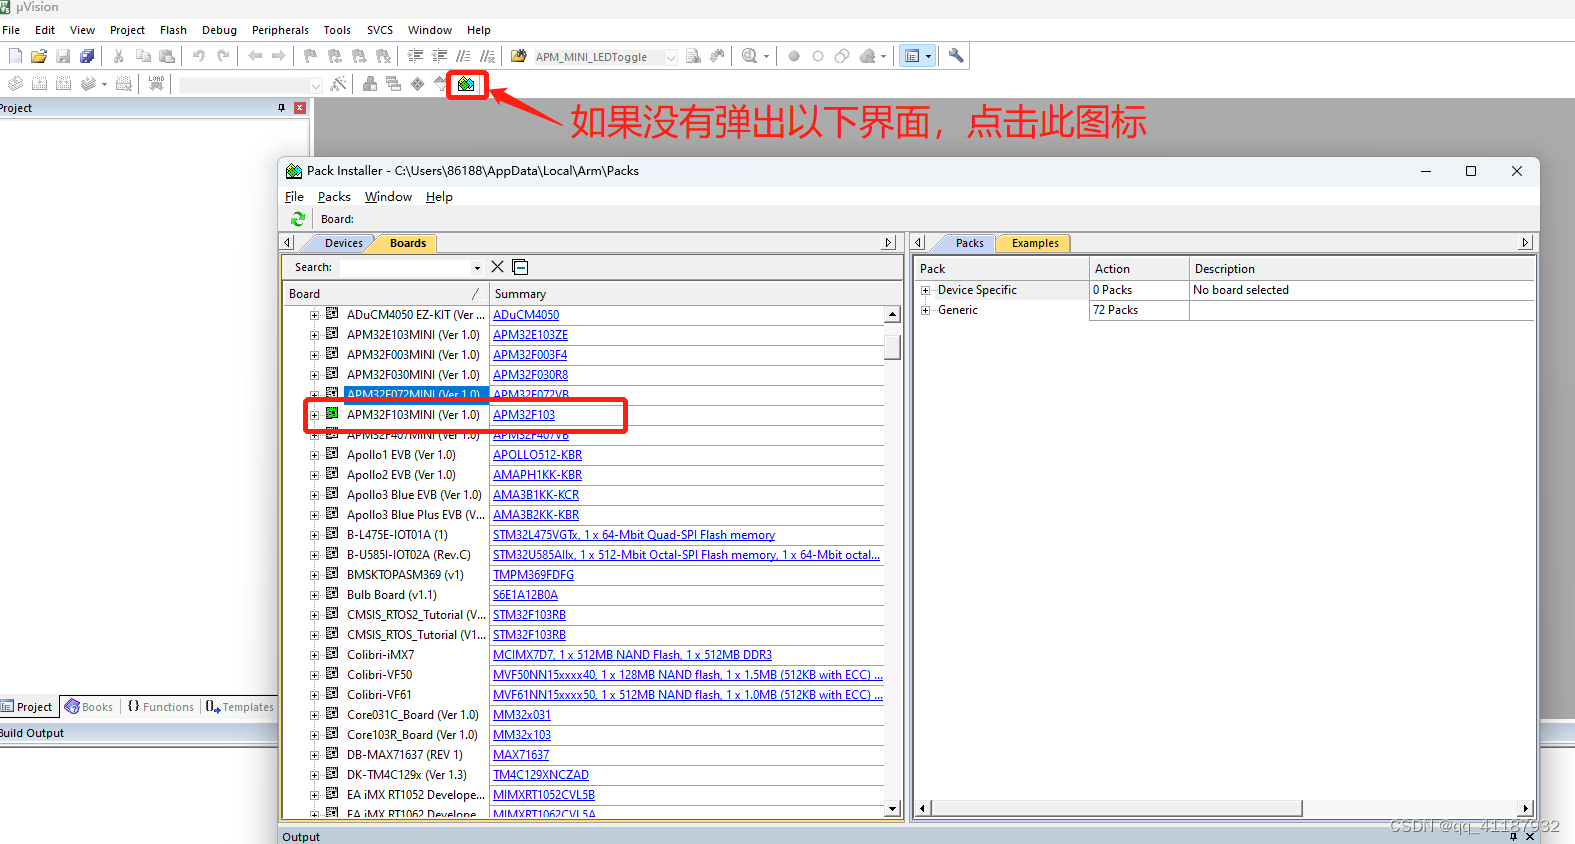Rebuild all target files icon
The width and height of the screenshot is (1575, 844).
click(x=63, y=84)
